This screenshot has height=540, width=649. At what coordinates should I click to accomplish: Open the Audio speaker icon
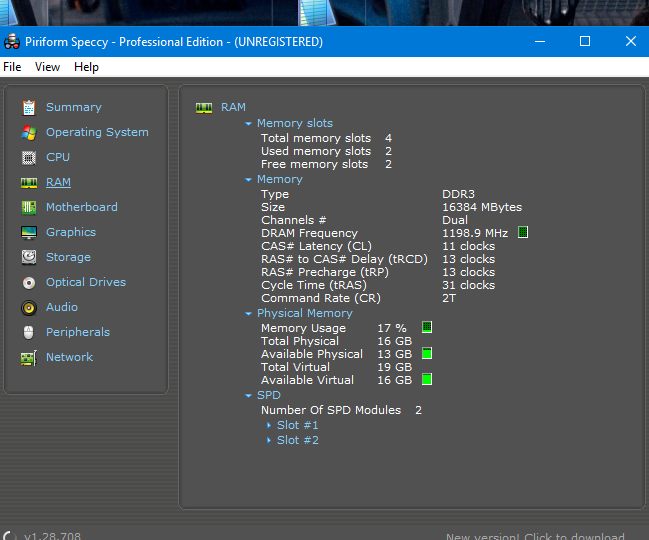tap(28, 307)
